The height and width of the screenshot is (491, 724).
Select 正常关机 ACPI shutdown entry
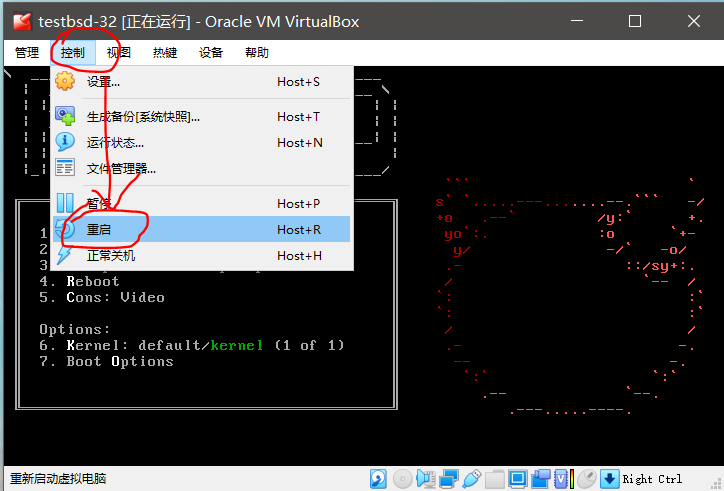(x=202, y=255)
